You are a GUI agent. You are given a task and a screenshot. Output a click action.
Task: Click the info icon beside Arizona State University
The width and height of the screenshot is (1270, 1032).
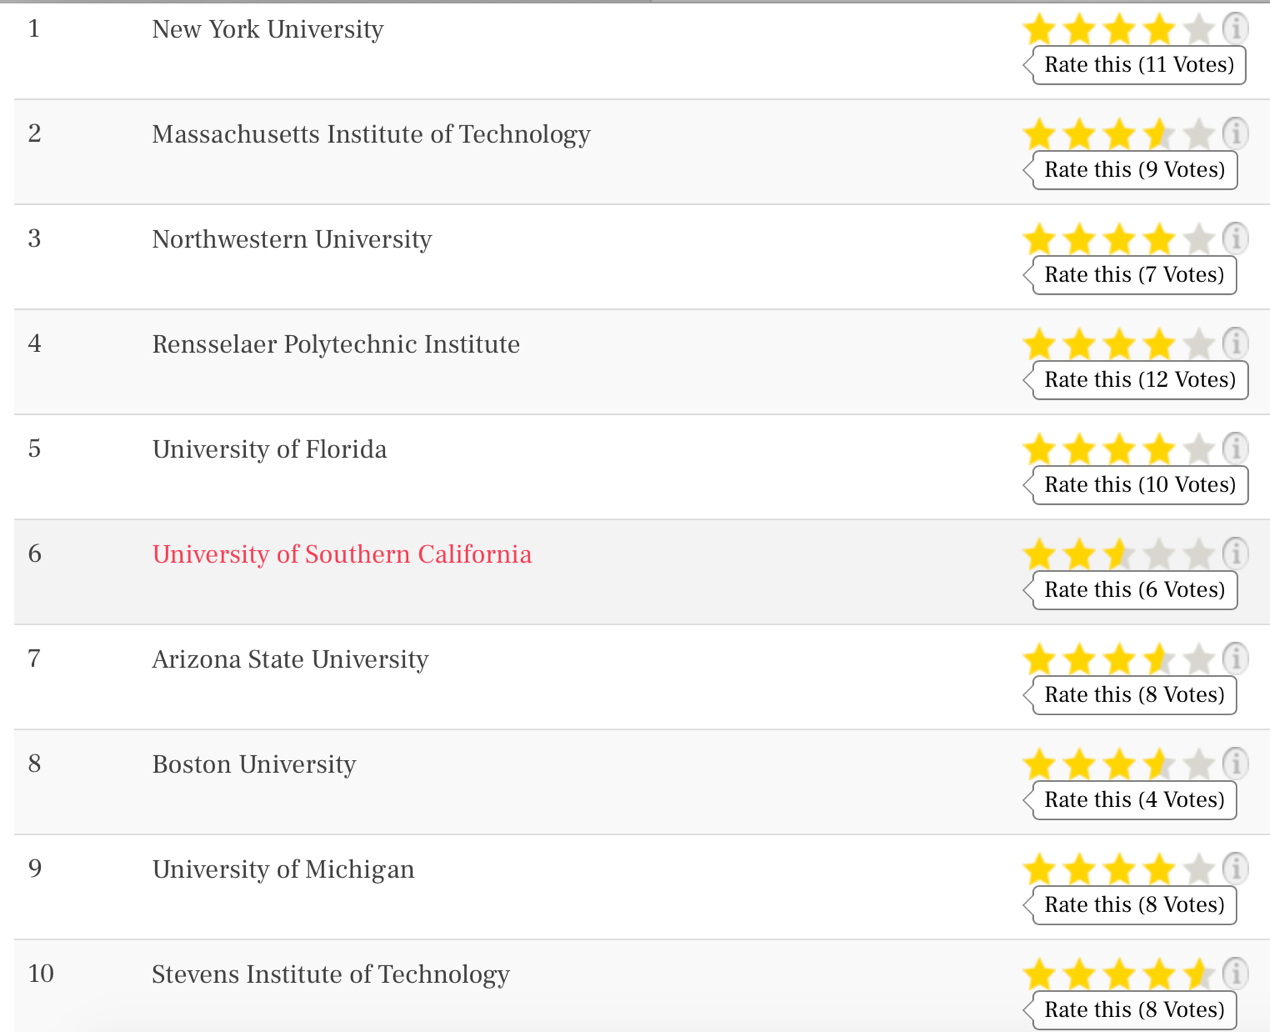(x=1236, y=658)
